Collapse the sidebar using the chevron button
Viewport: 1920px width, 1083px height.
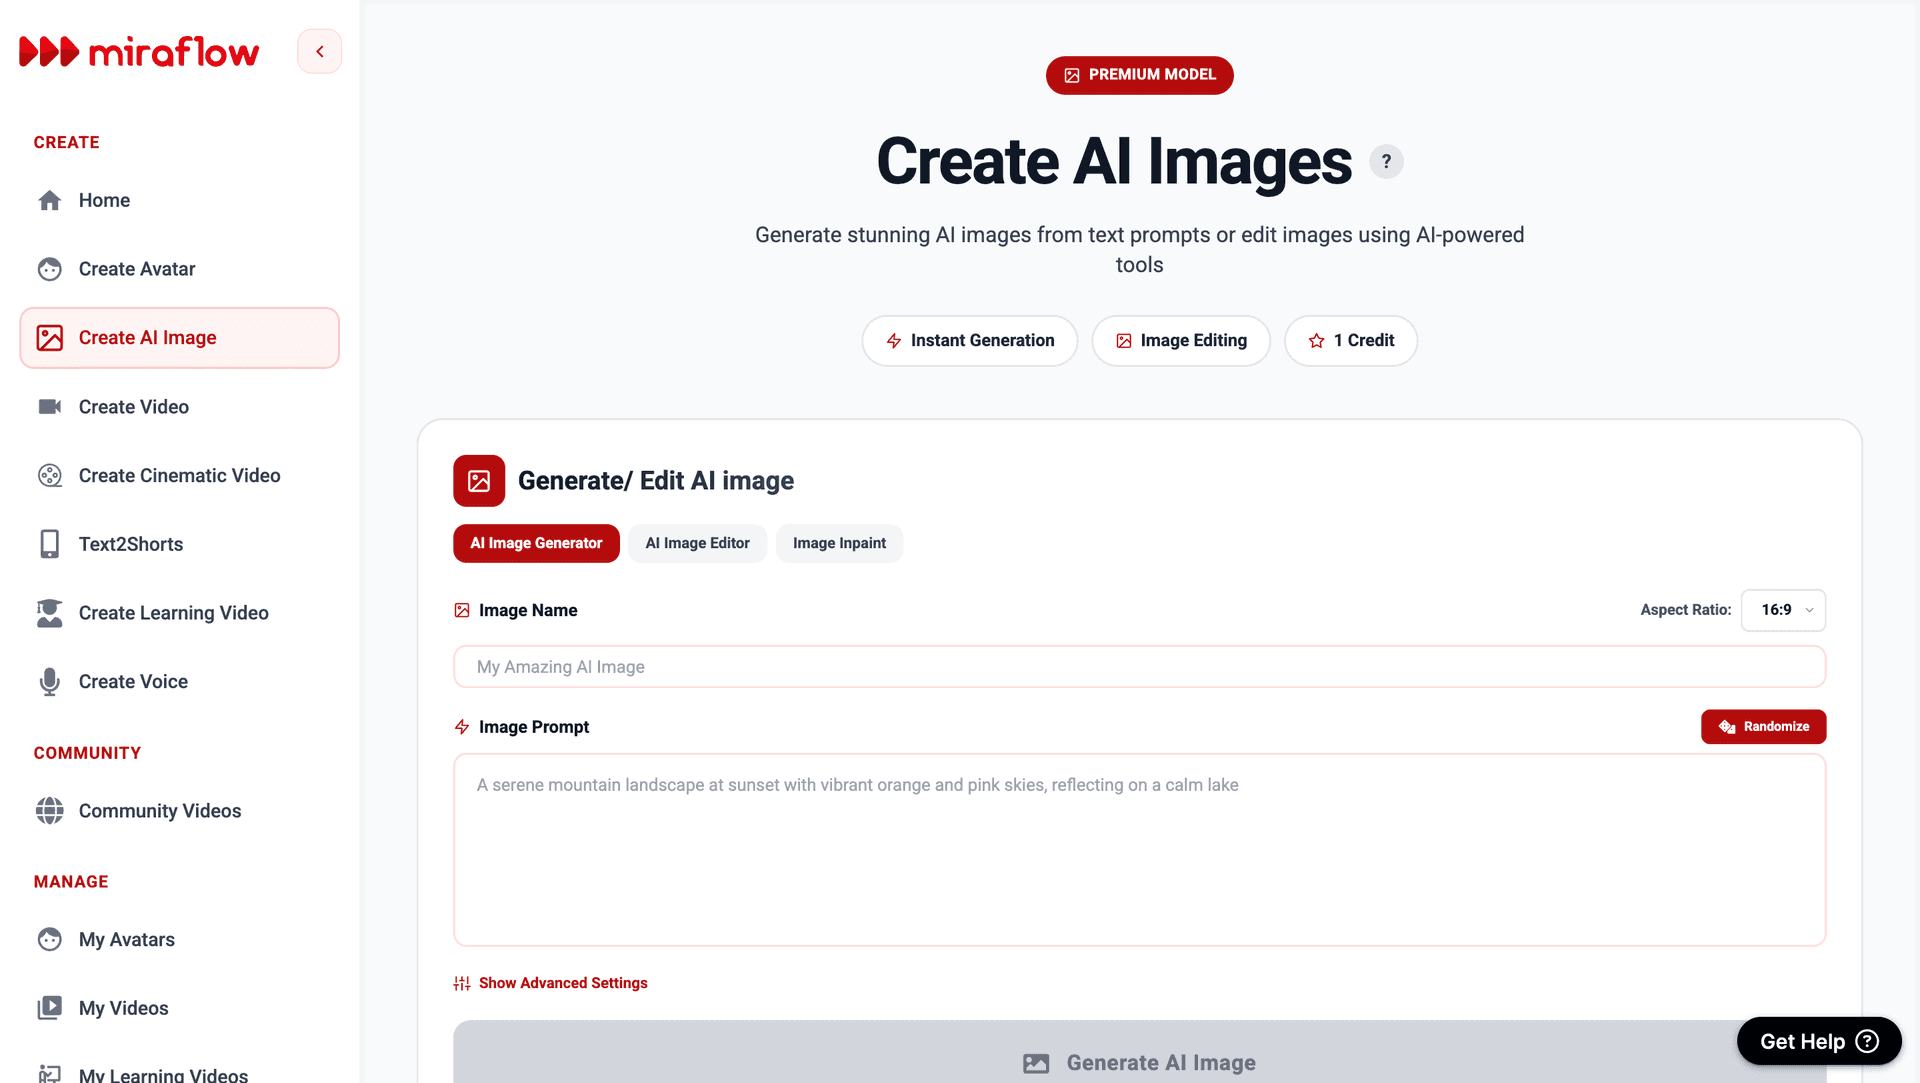tap(319, 50)
